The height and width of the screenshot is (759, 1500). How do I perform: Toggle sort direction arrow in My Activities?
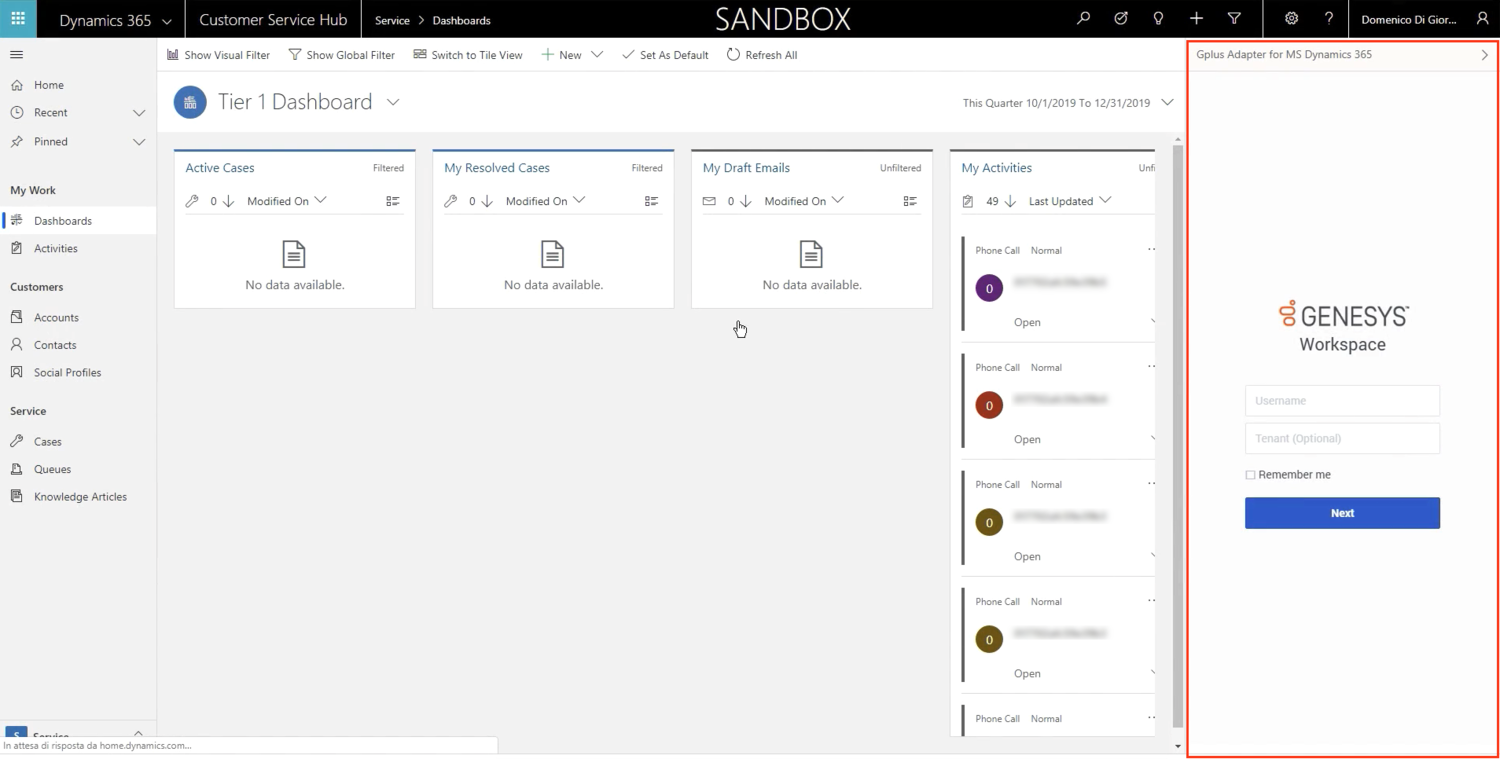[1010, 201]
